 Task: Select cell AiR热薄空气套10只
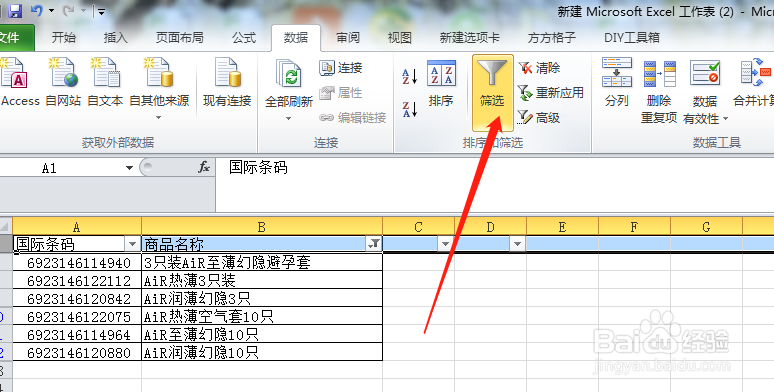(262, 316)
